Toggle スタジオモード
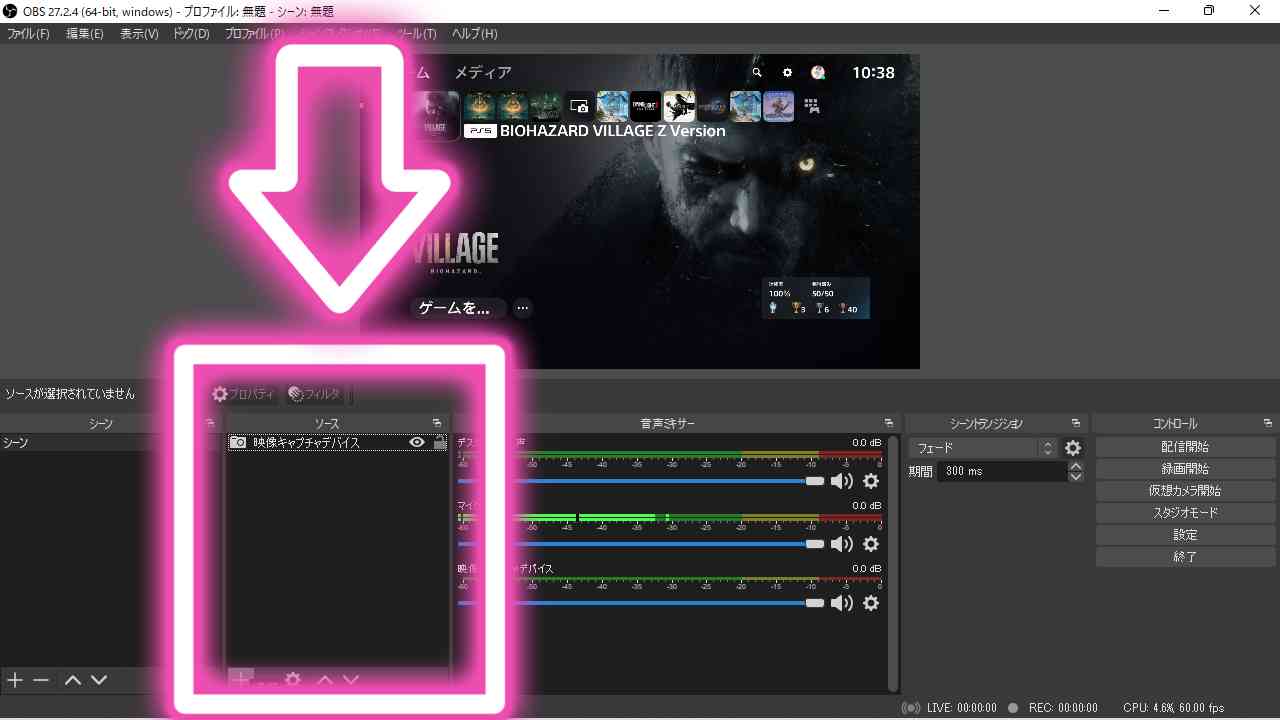Screen dimensions: 1280x720 (1185, 513)
